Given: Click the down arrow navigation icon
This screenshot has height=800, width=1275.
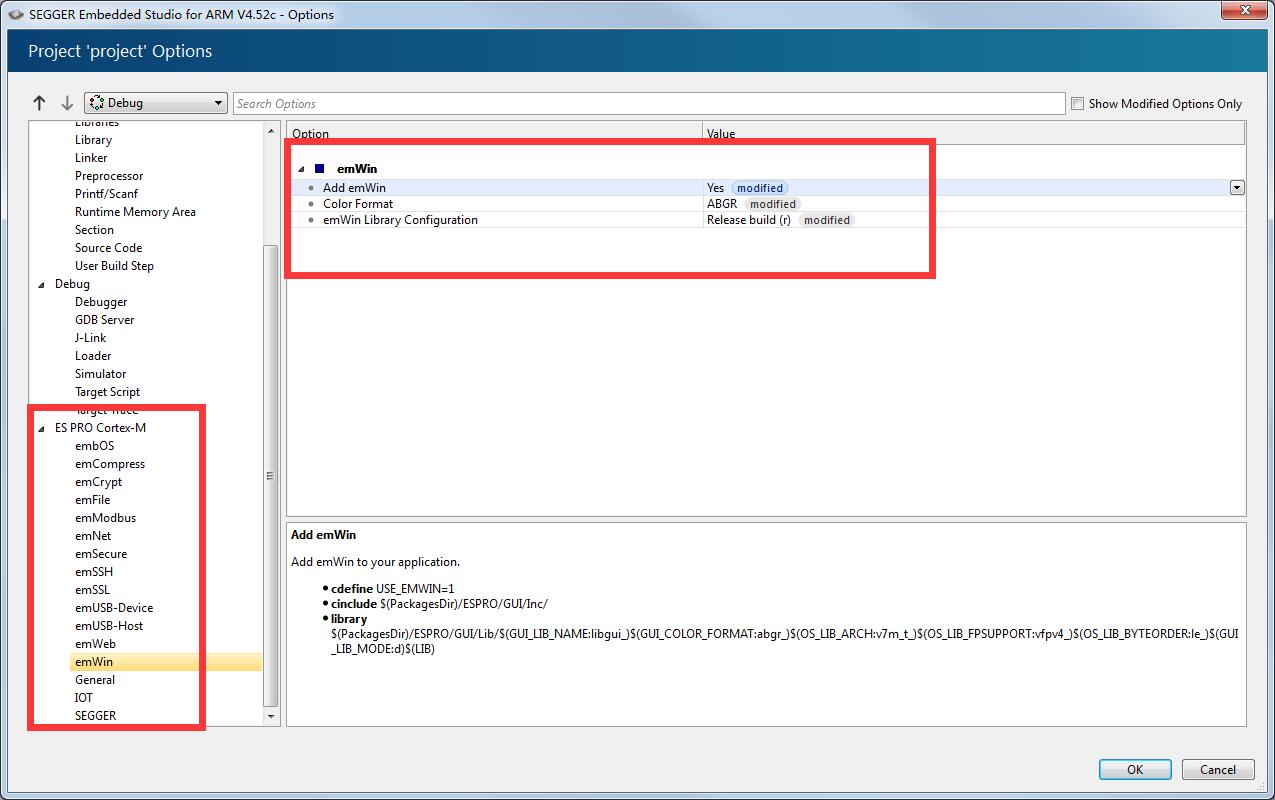Looking at the screenshot, I should coord(67,103).
